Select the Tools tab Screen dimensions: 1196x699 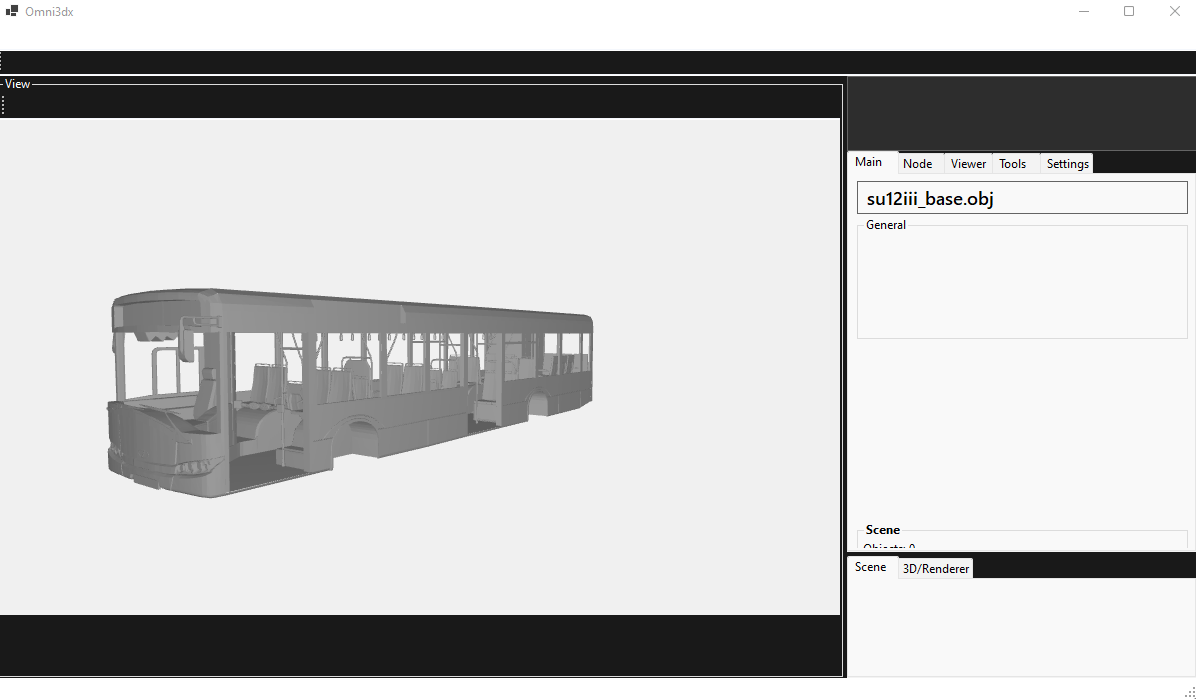pyautogui.click(x=1013, y=164)
